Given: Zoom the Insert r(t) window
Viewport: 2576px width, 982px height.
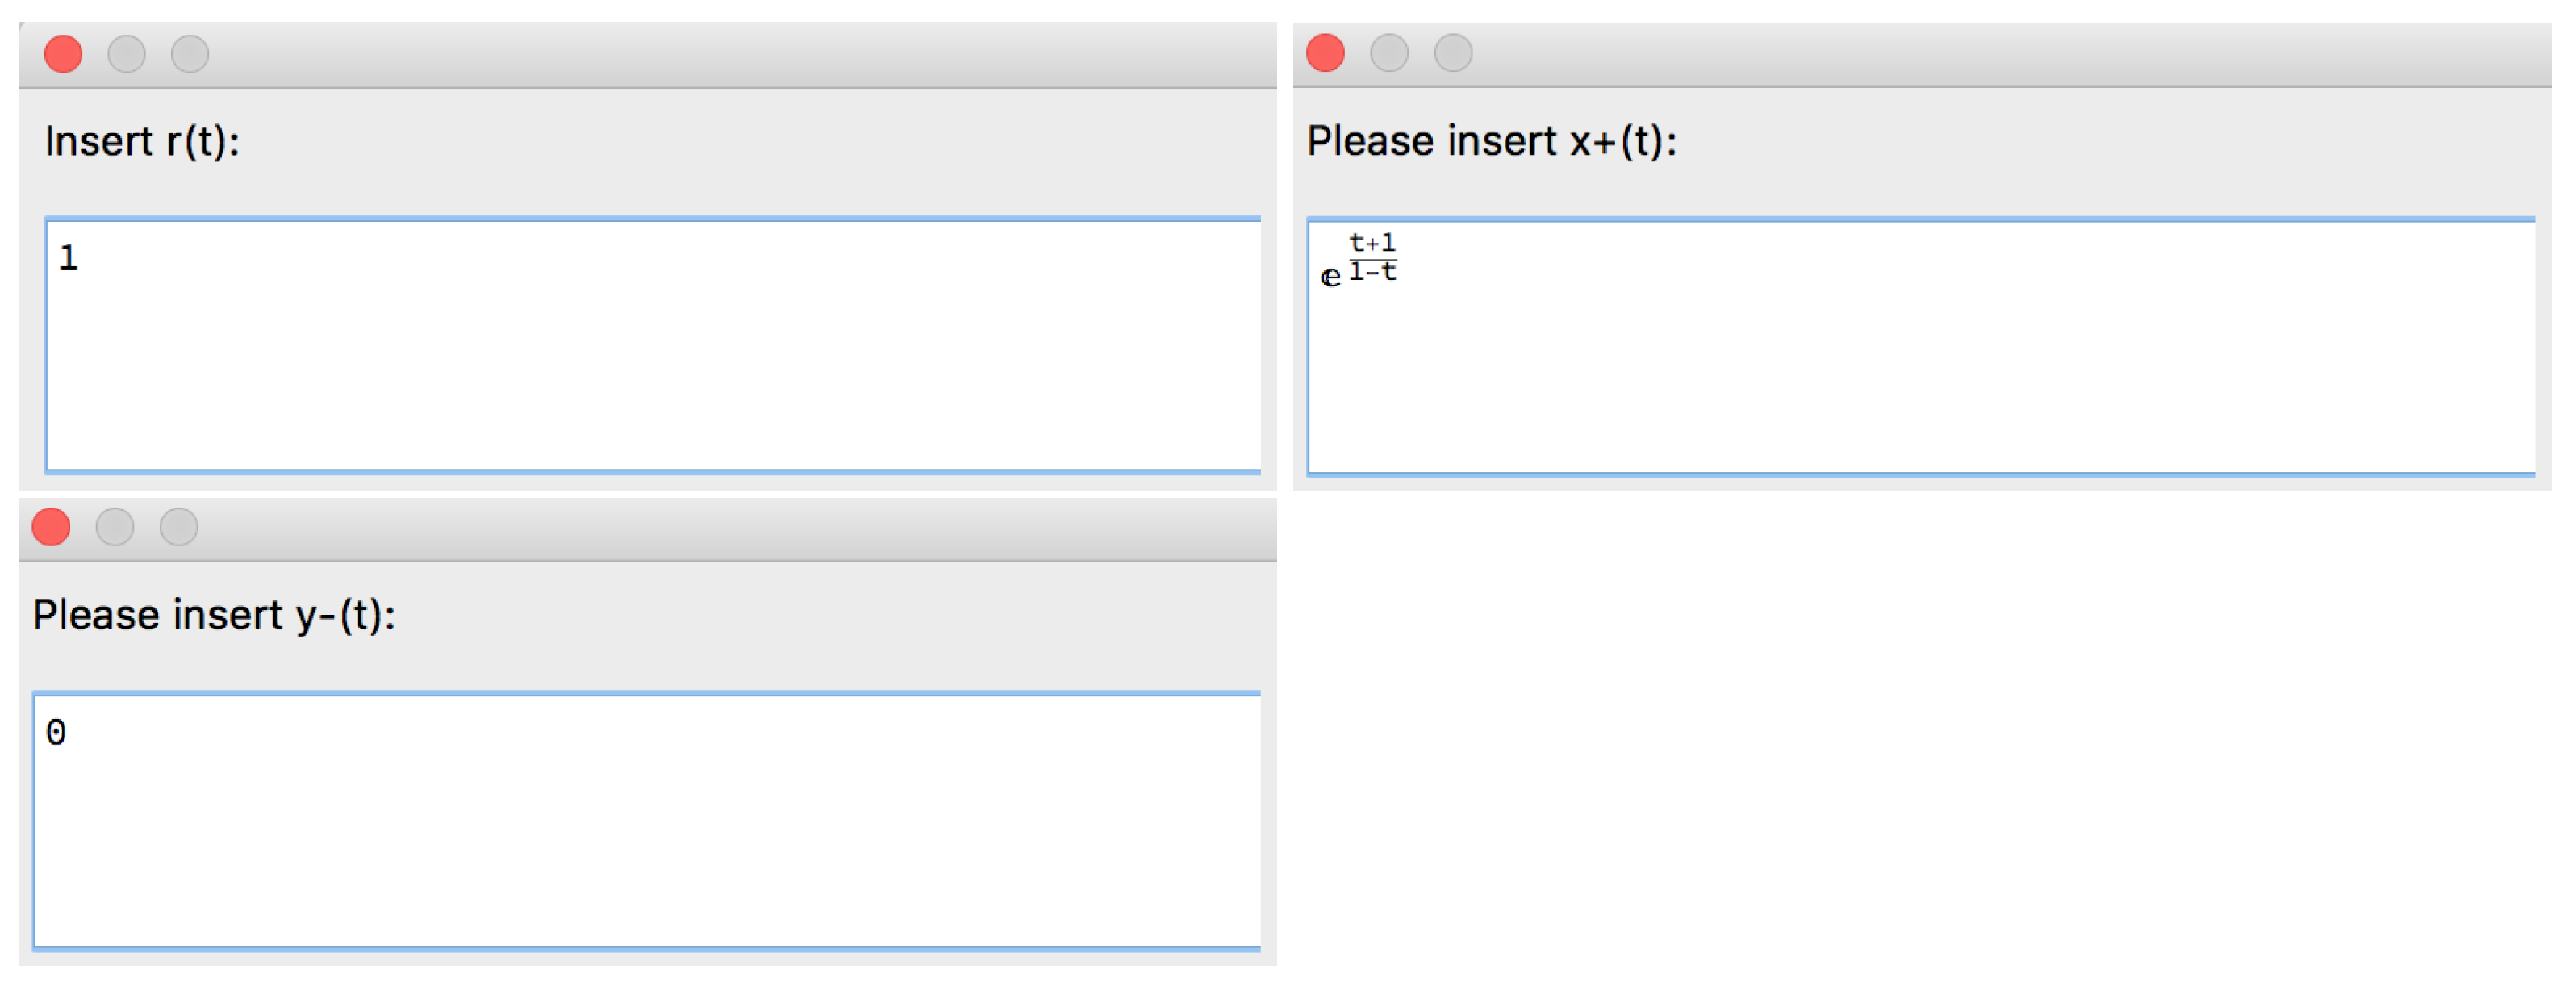Looking at the screenshot, I should pos(190,54).
